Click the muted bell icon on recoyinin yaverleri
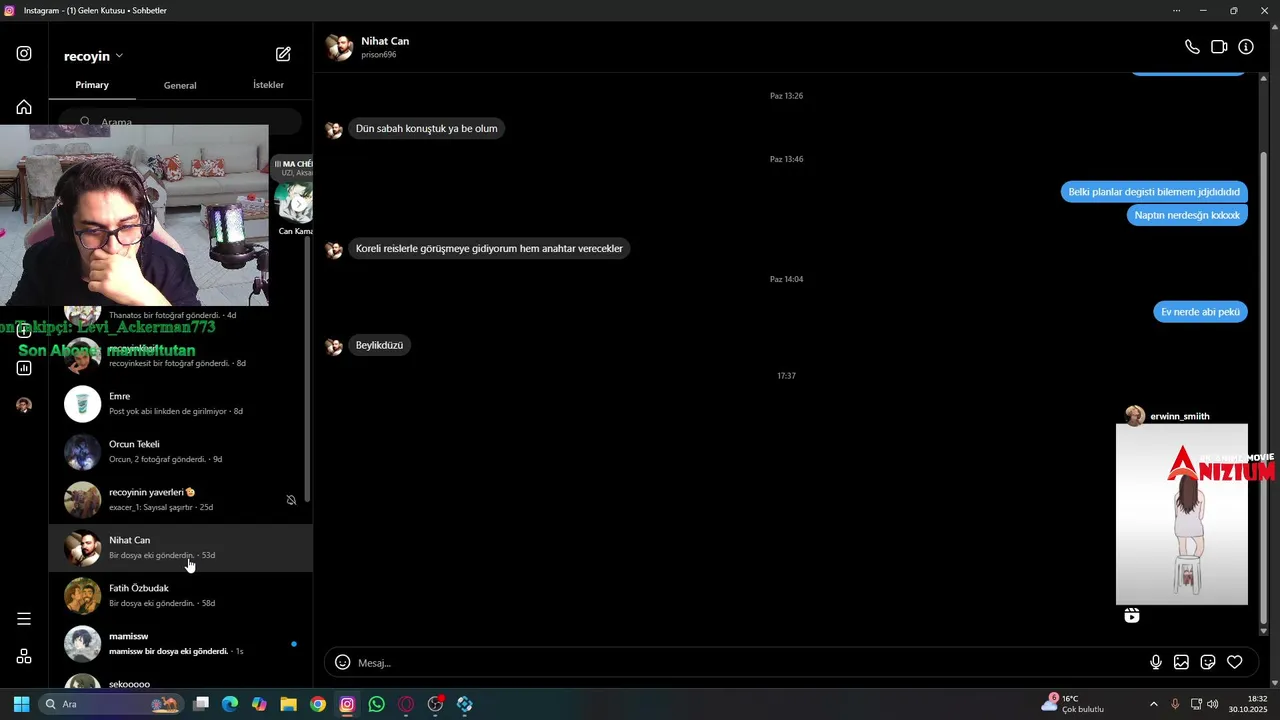 click(291, 500)
